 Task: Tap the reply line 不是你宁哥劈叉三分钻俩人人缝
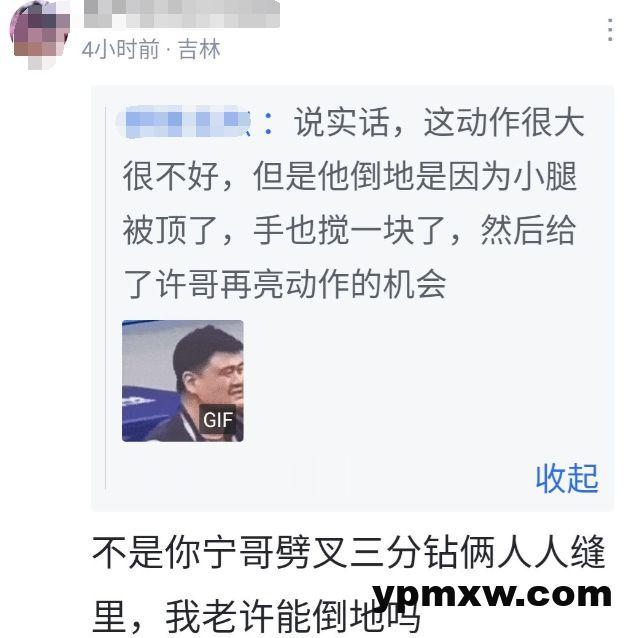point(349,553)
